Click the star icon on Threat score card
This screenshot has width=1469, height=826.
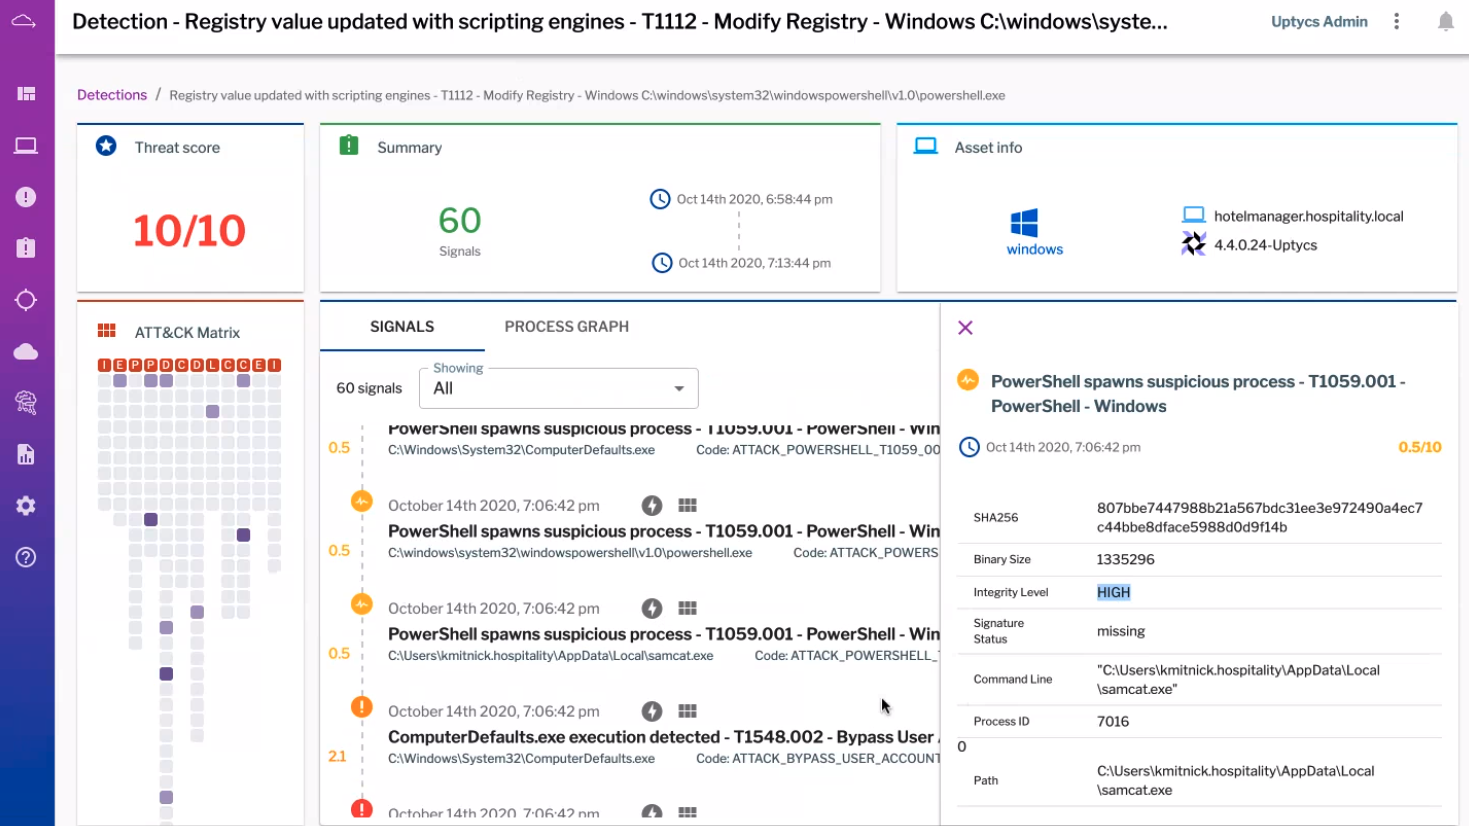point(106,146)
